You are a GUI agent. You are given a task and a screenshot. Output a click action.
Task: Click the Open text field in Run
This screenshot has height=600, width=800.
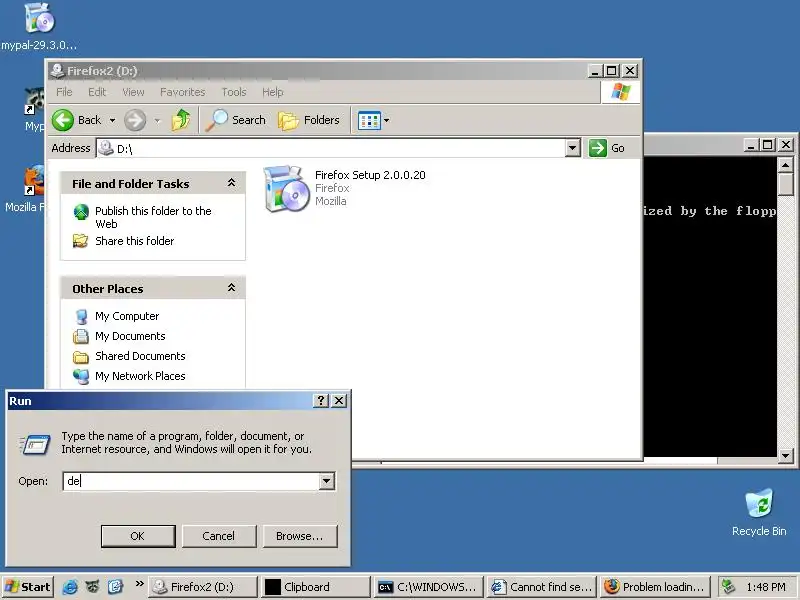pos(191,481)
